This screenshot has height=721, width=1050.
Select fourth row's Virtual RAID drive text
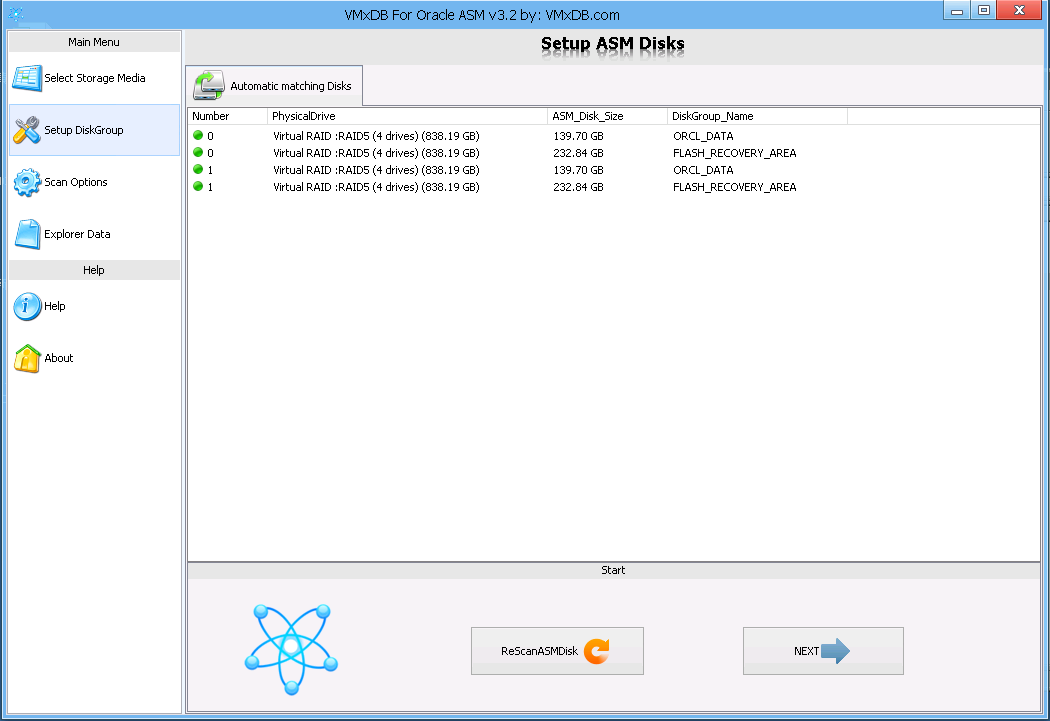(376, 187)
